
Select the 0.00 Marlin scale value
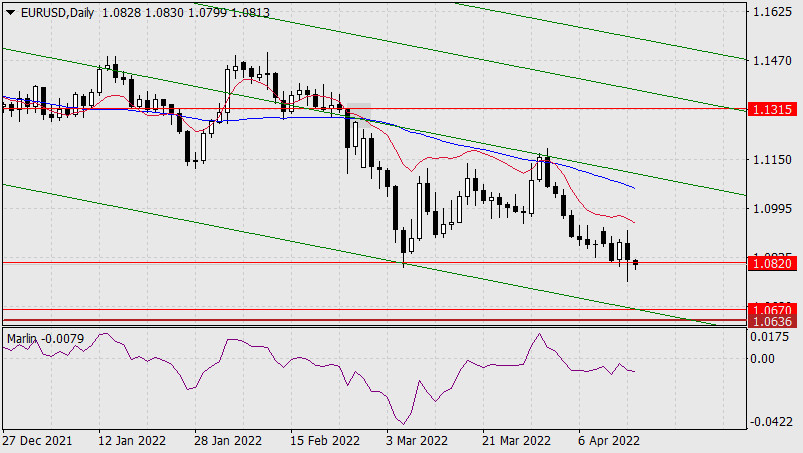click(x=763, y=358)
